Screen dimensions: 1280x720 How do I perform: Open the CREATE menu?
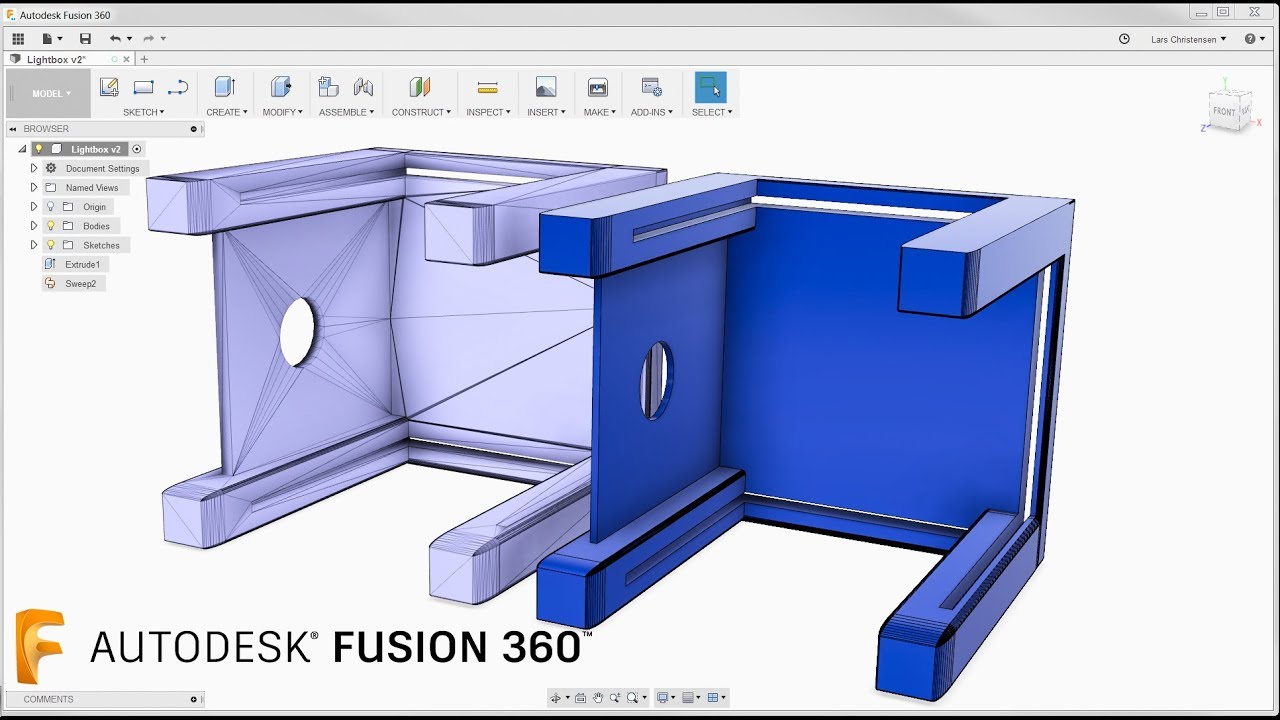[227, 112]
